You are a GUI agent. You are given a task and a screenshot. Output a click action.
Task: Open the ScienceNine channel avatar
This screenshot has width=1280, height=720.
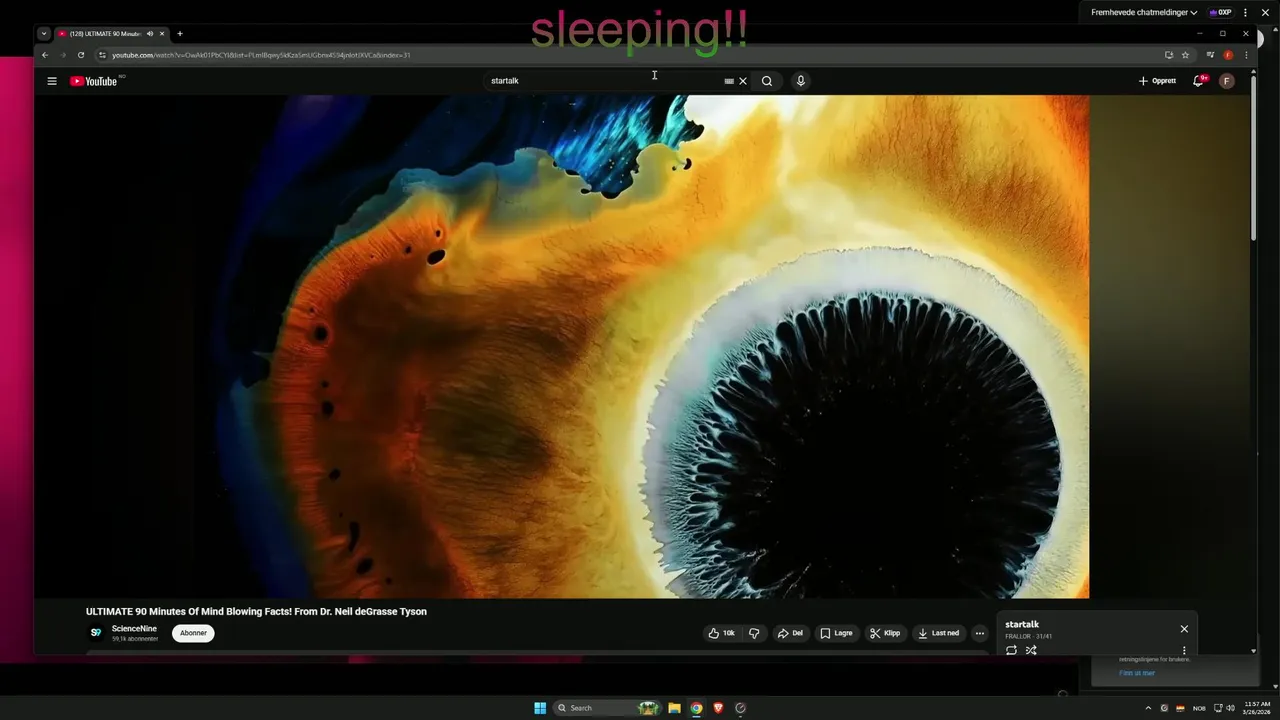[96, 633]
